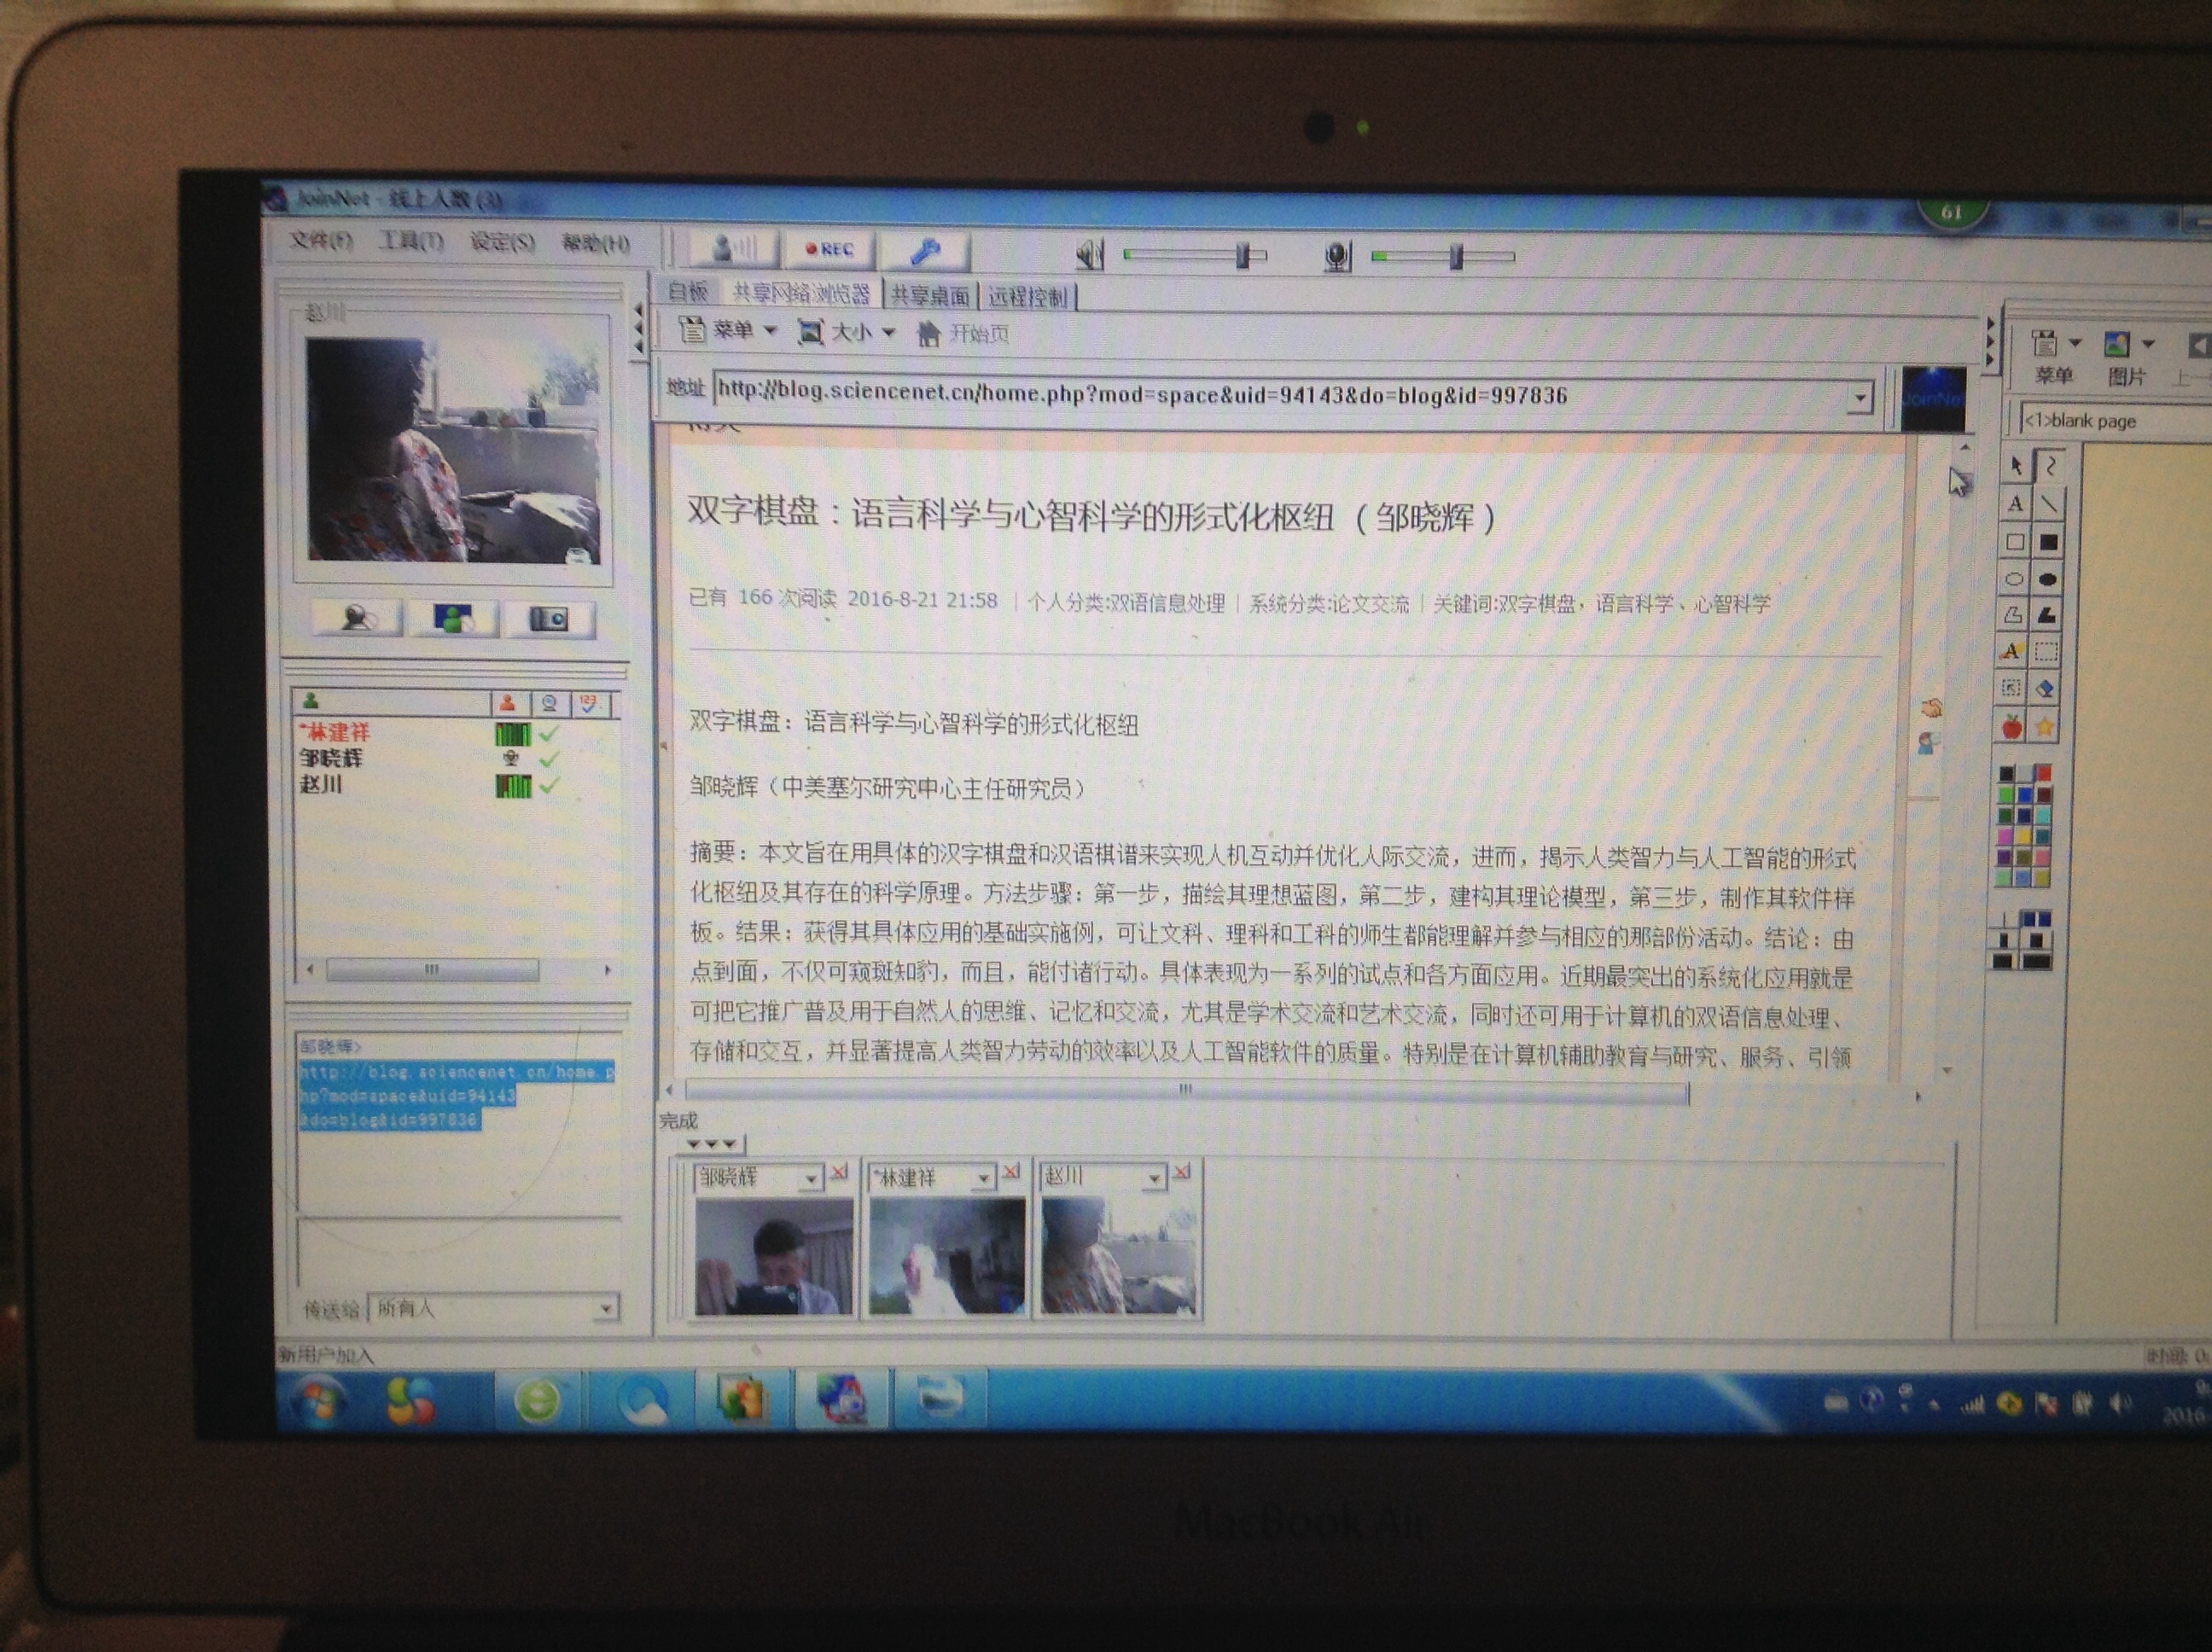Click the wrench settings icon in toolbar
This screenshot has width=2212, height=1652.
click(x=925, y=250)
